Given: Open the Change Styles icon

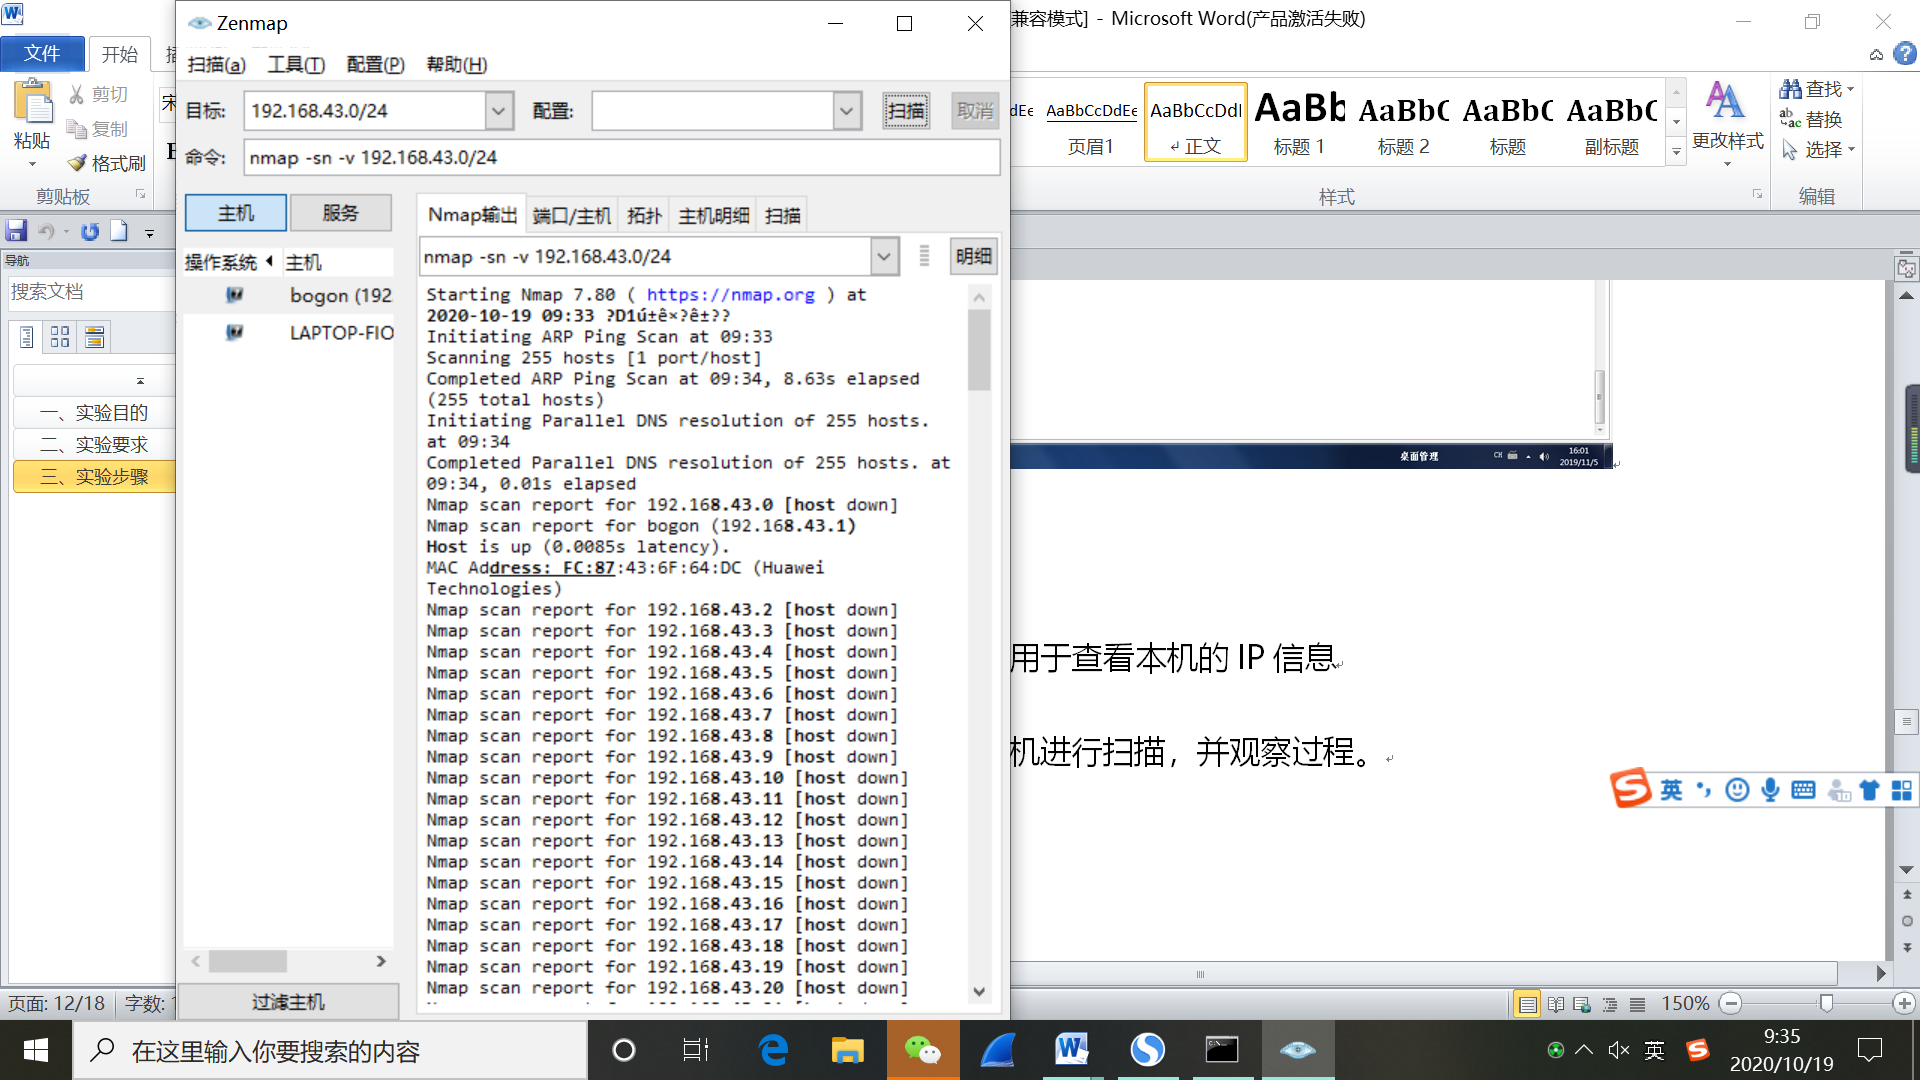Looking at the screenshot, I should coord(1726,102).
